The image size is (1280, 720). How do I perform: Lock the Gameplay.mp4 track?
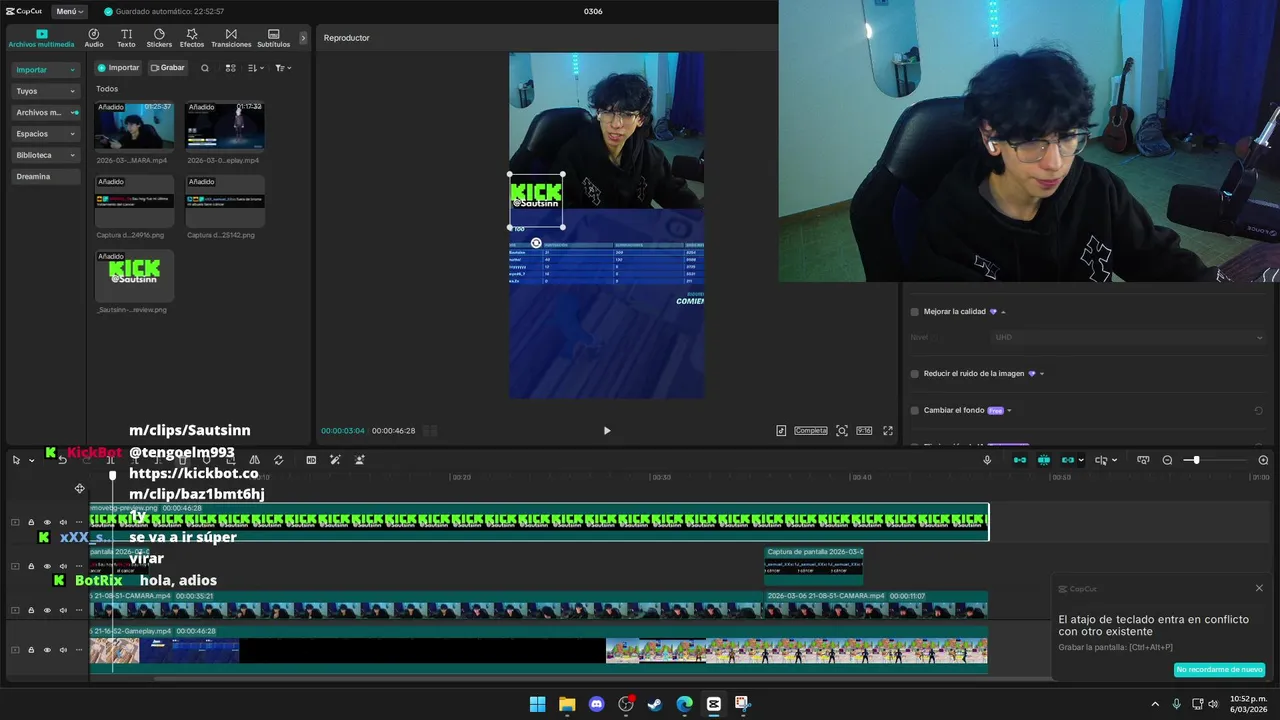point(31,650)
